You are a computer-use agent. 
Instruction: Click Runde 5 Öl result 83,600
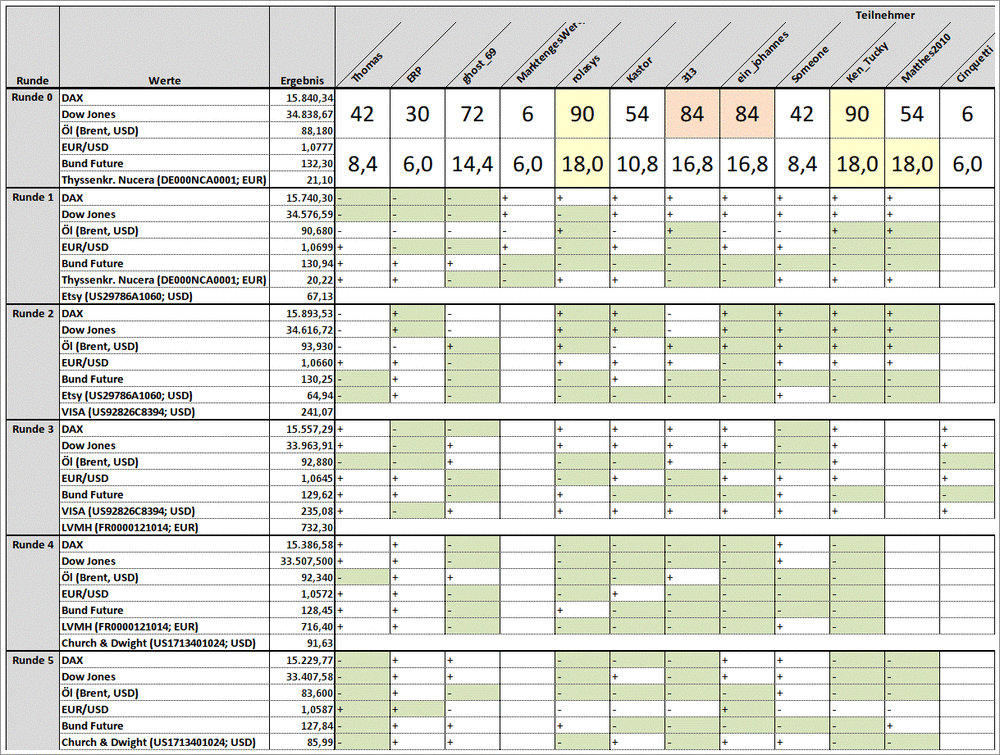[302, 693]
